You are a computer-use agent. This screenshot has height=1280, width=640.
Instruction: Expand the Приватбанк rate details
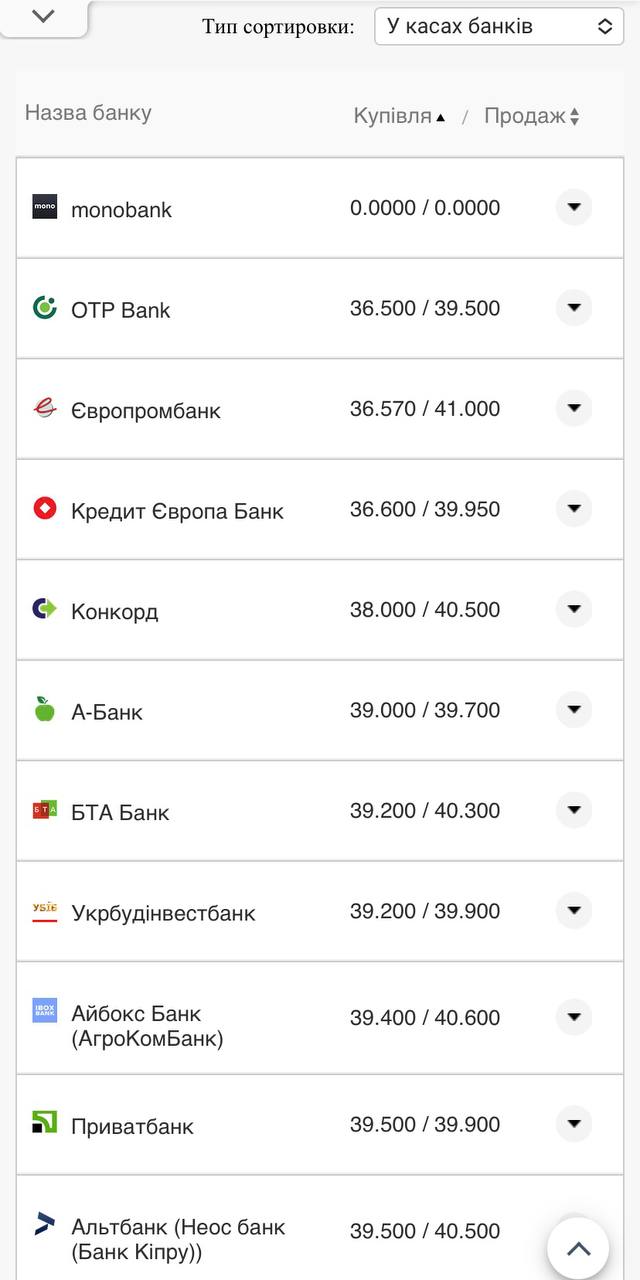pyautogui.click(x=574, y=1124)
